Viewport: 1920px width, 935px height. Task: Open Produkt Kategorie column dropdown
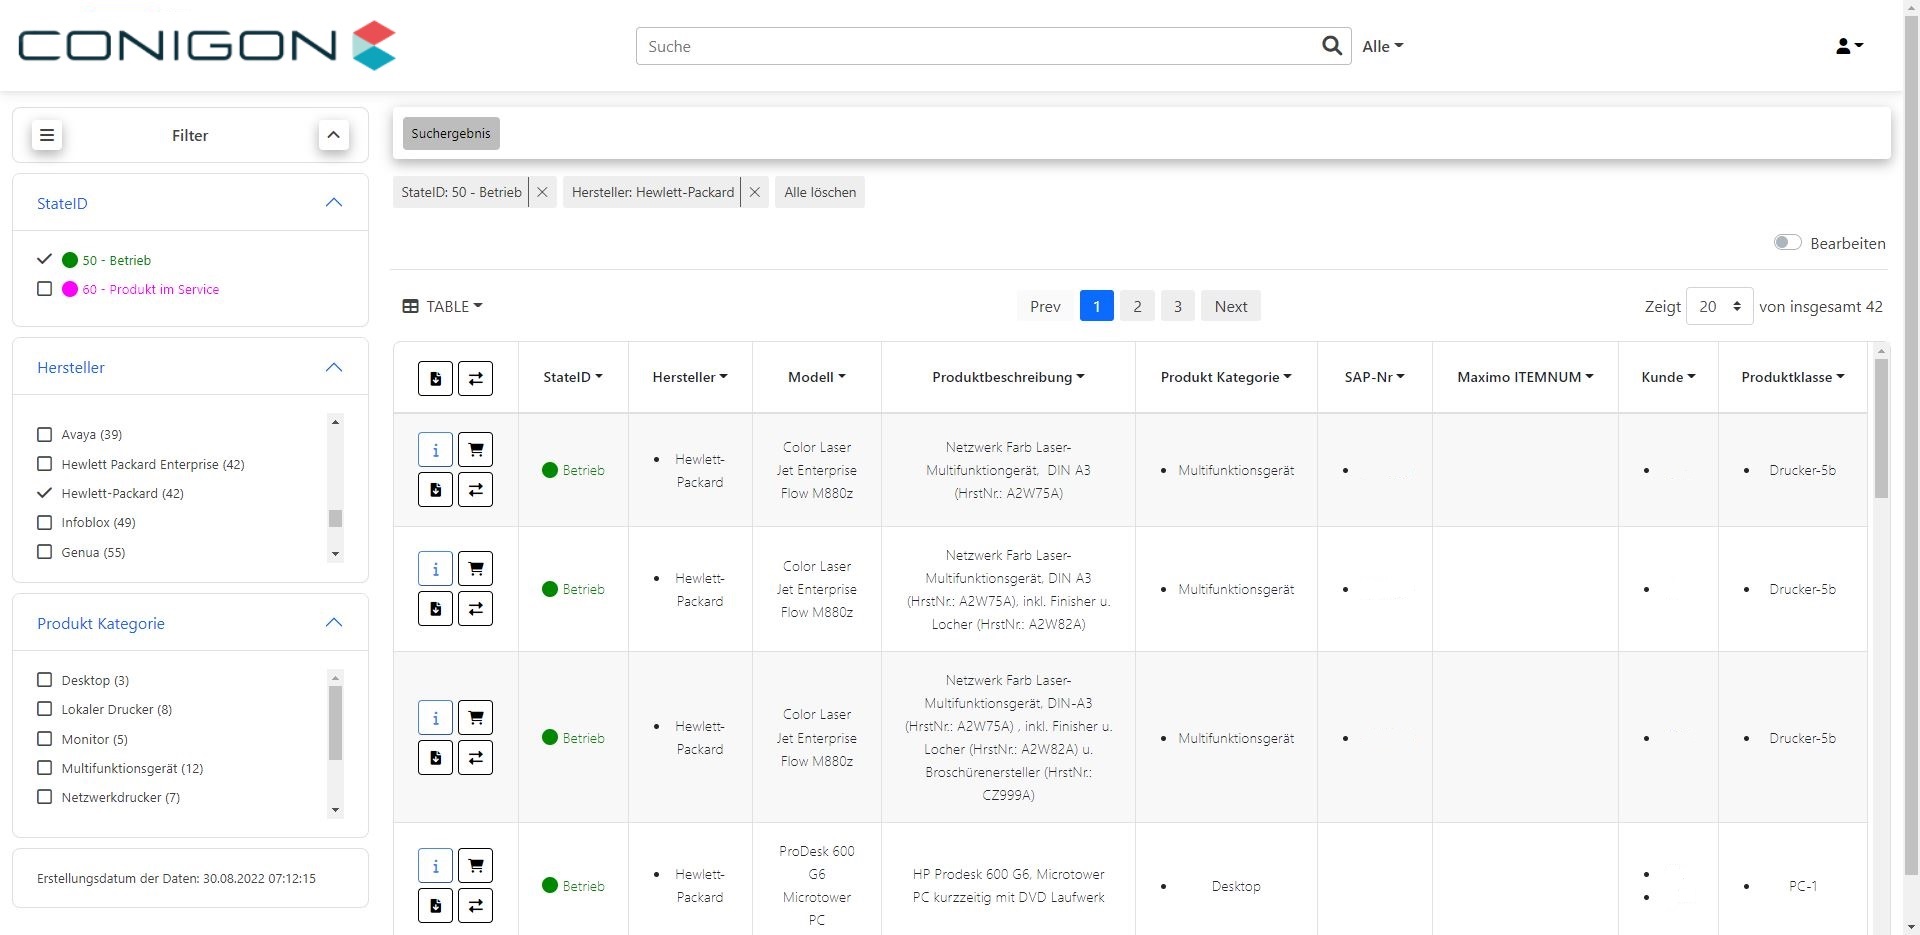tap(1226, 377)
